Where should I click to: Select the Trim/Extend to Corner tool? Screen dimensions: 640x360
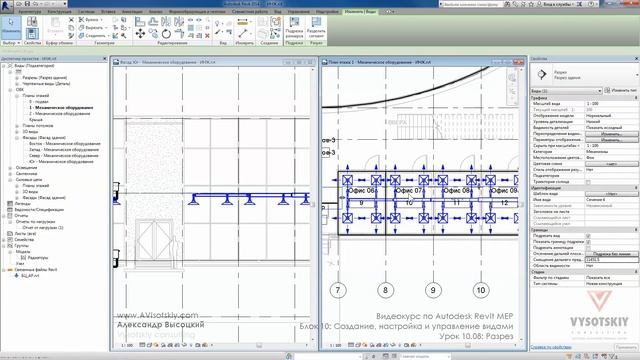pyautogui.click(x=179, y=34)
